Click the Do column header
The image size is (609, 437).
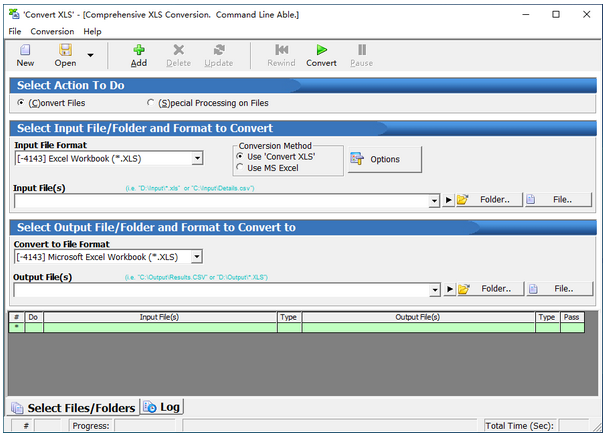pos(33,317)
